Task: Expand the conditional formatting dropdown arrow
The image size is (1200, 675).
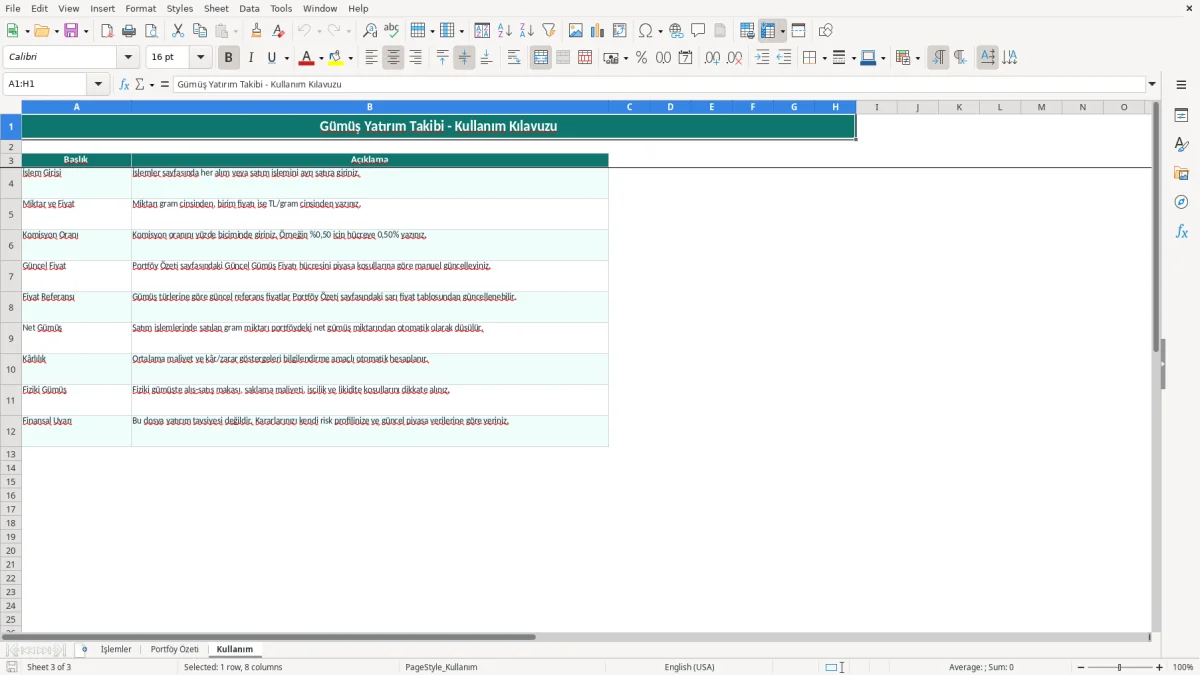Action: [917, 58]
